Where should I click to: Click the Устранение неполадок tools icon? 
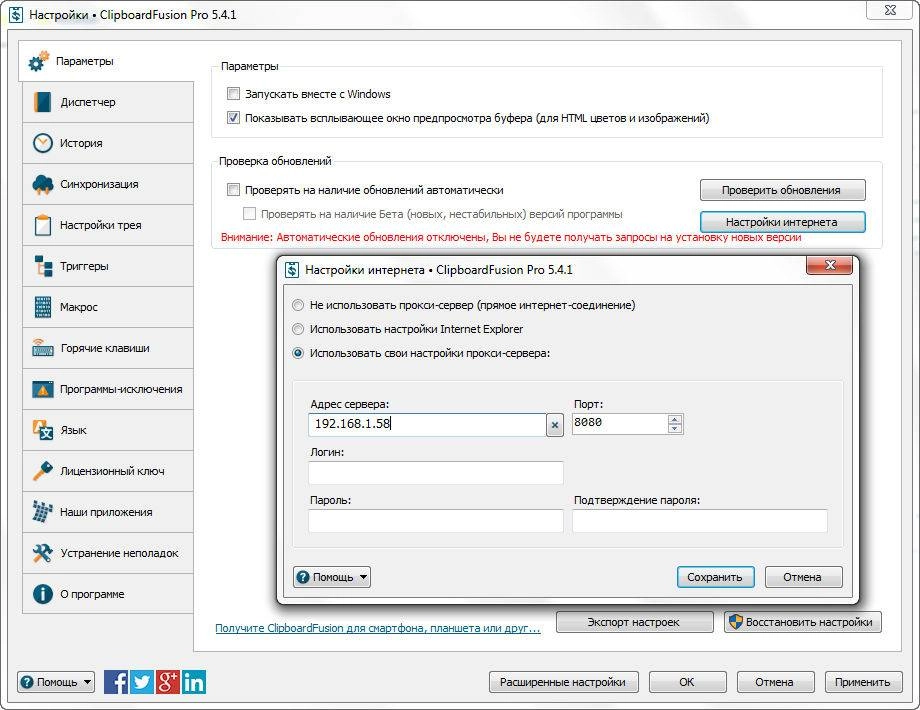click(43, 553)
